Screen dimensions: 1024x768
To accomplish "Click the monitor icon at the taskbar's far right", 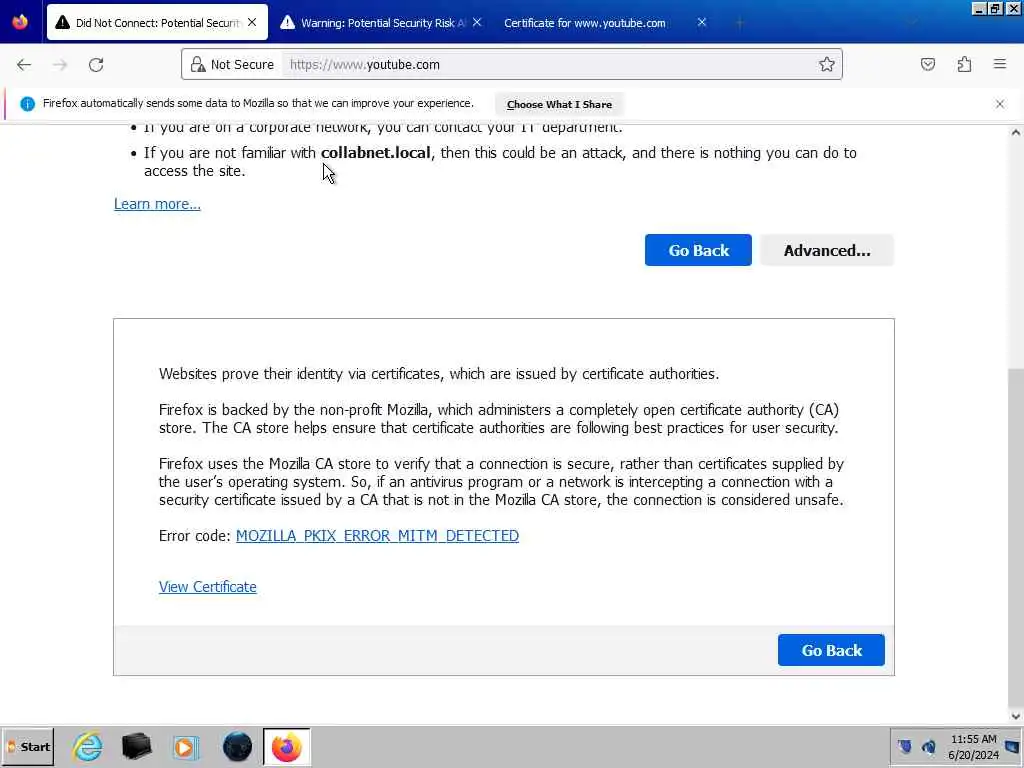I will pyautogui.click(x=1013, y=746).
